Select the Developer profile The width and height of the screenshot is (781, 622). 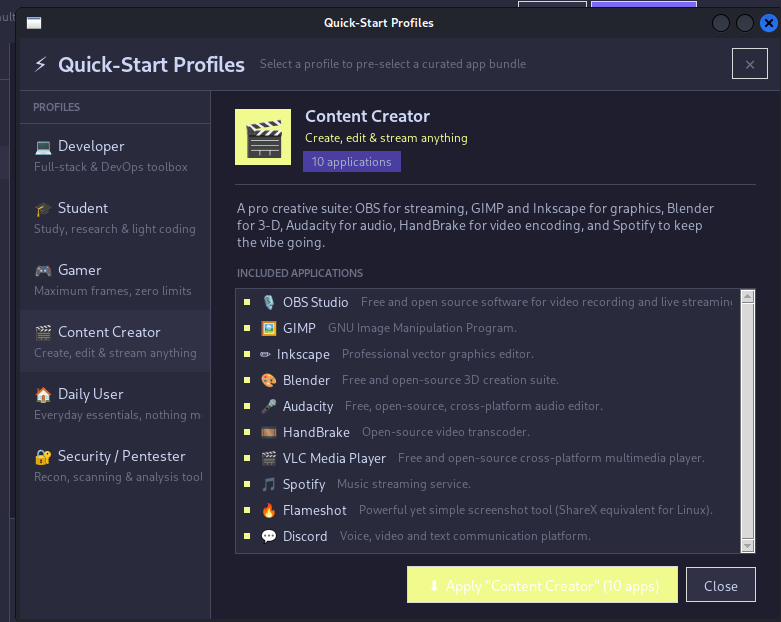tap(115, 156)
